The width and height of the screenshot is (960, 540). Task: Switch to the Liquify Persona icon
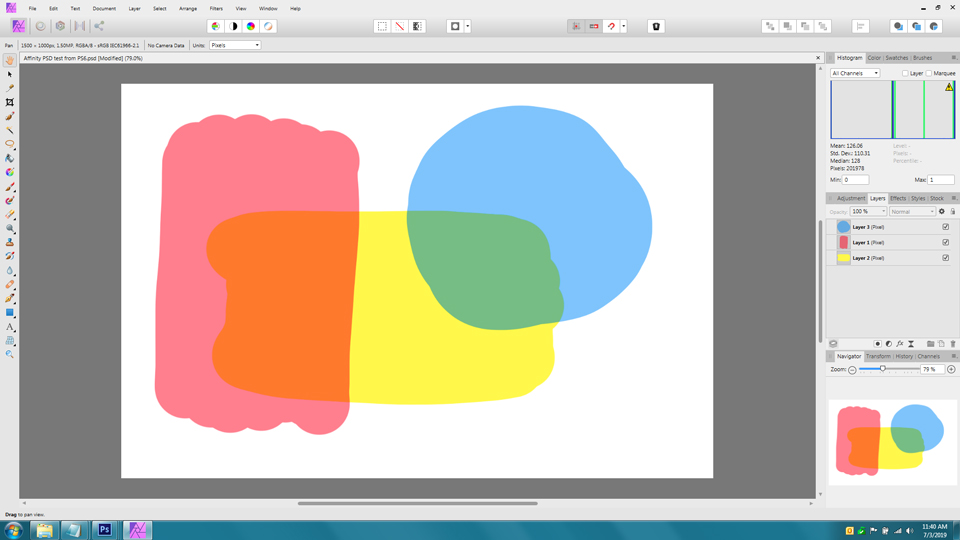click(x=41, y=26)
